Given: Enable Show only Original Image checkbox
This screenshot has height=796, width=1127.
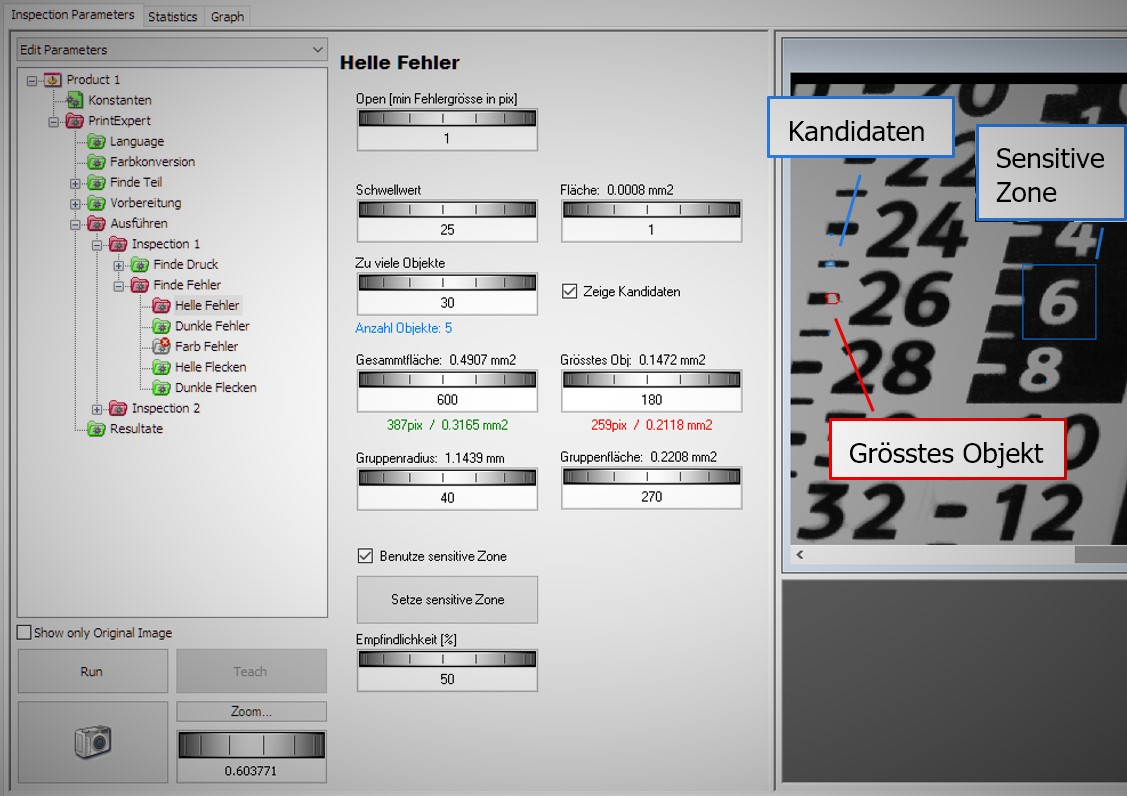Looking at the screenshot, I should (x=25, y=633).
